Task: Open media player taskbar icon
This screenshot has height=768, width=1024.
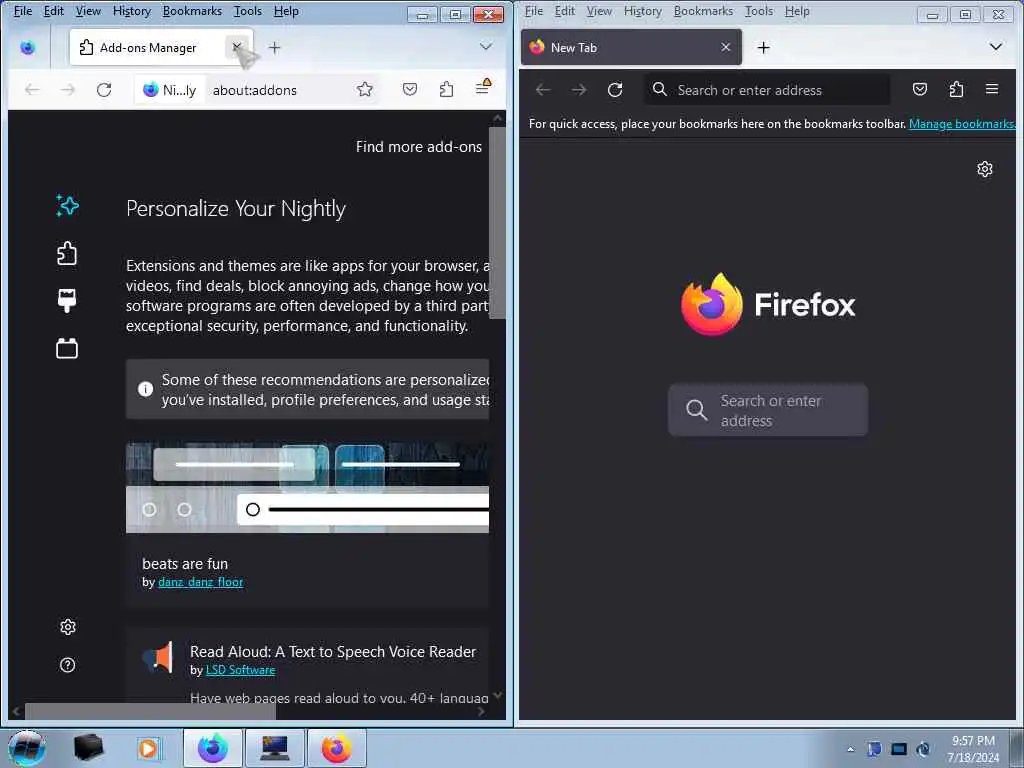Action: [148, 748]
